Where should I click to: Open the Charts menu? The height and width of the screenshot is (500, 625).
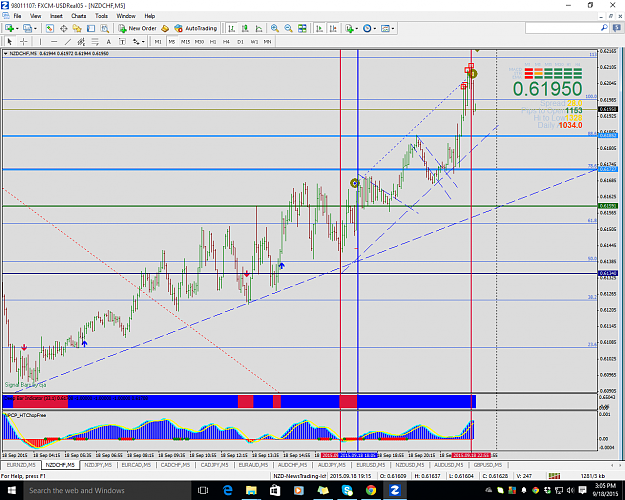79,16
